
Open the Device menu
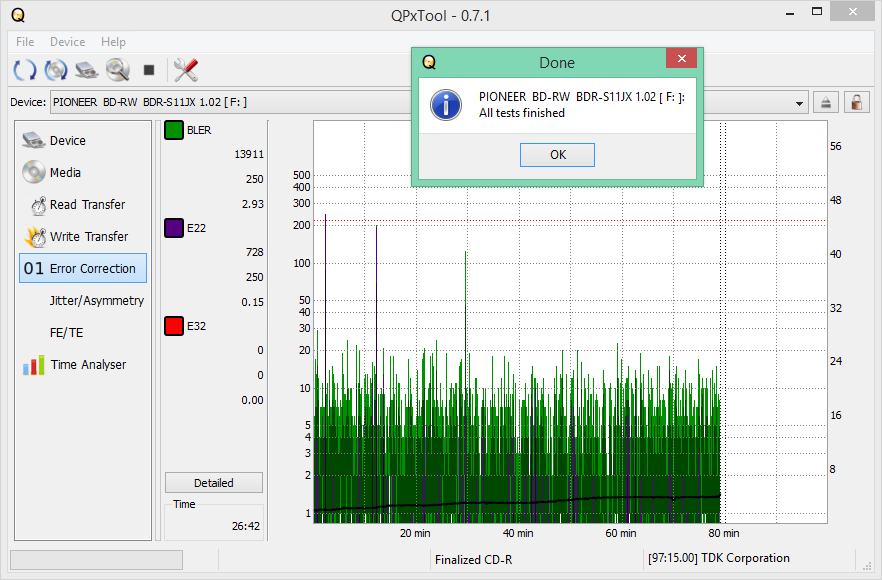(68, 42)
